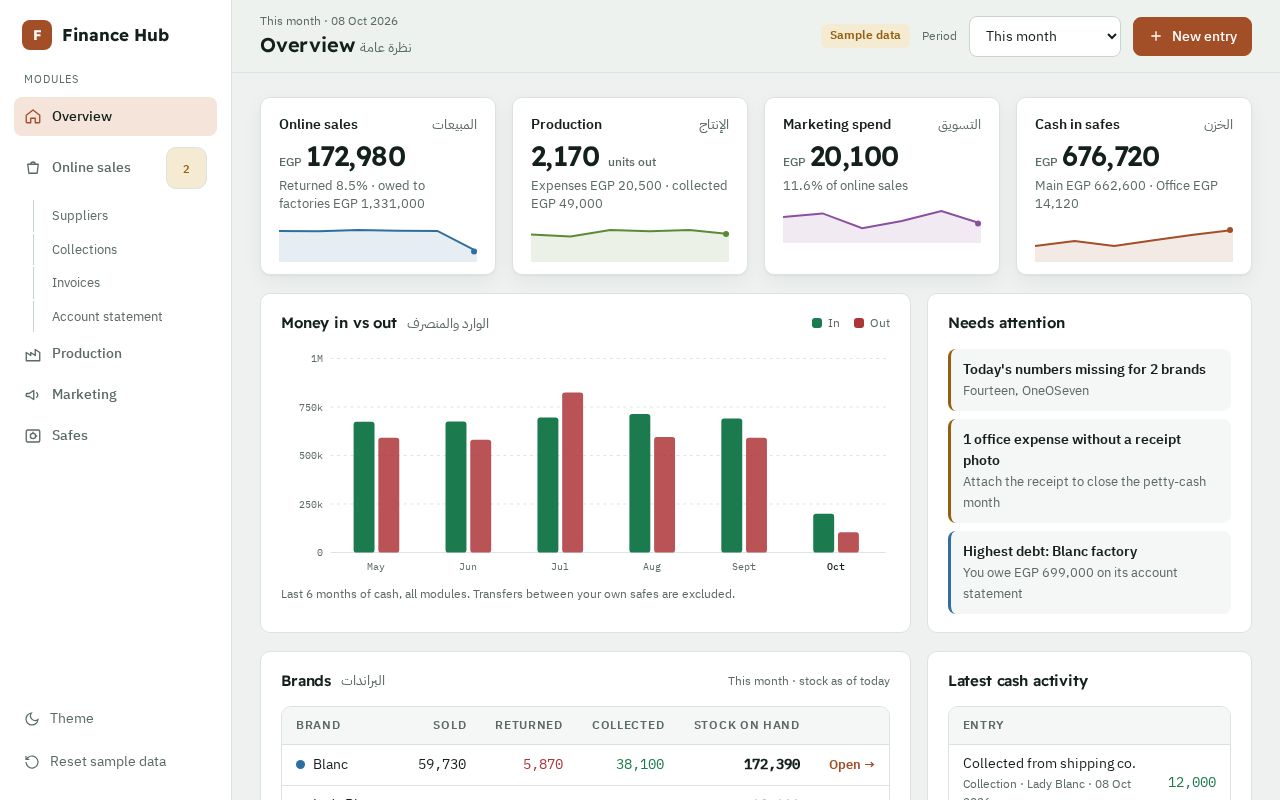
Task: Open the Highest debt Blanc factory alert
Action: [1089, 572]
